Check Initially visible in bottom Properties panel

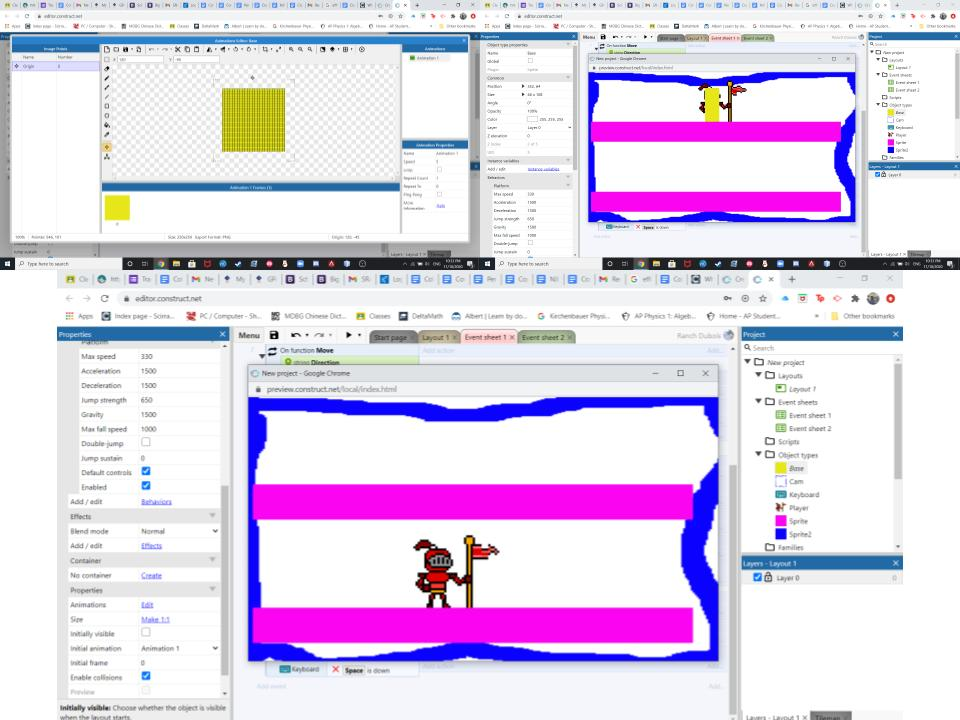(x=146, y=632)
